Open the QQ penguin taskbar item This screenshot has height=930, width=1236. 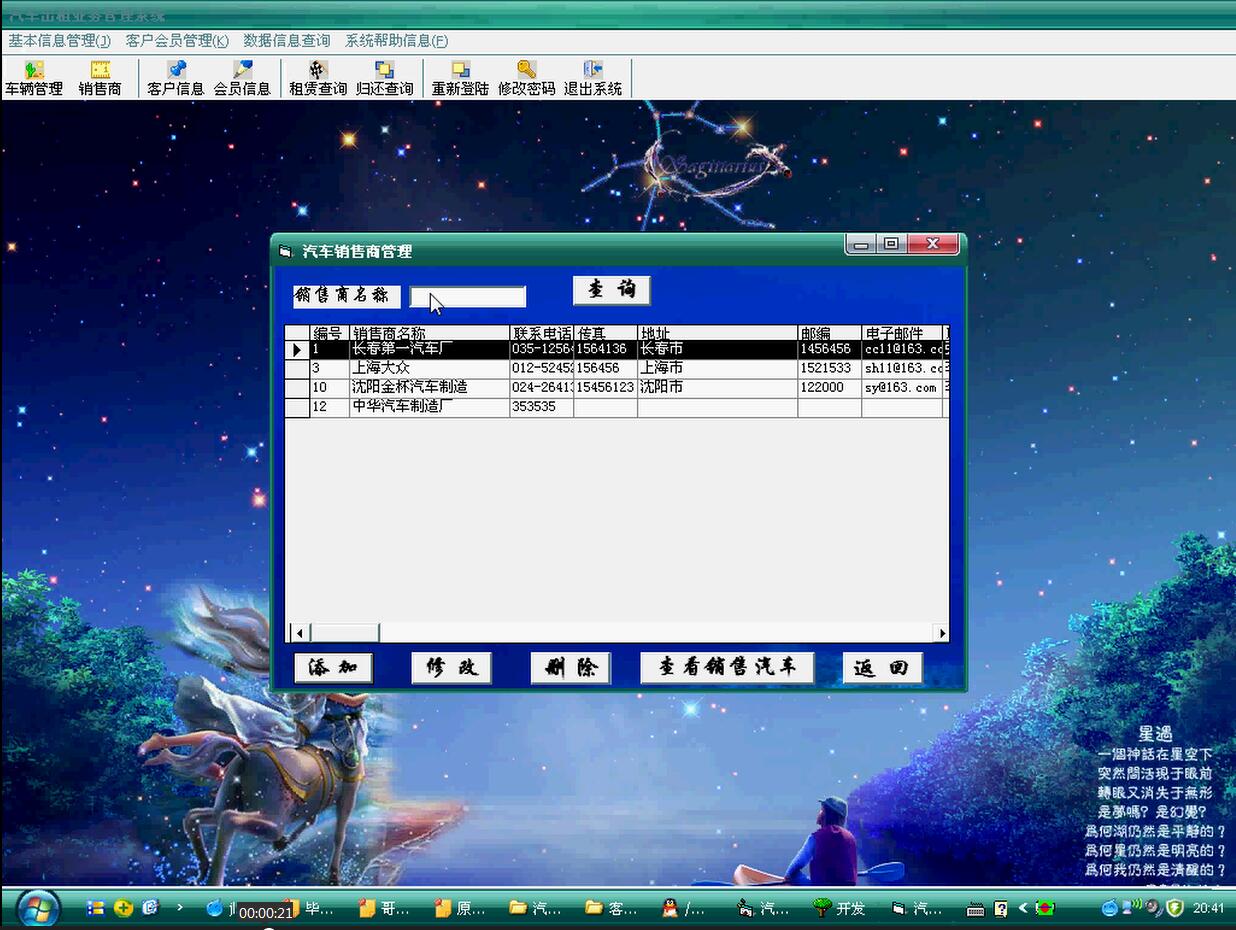click(x=684, y=908)
